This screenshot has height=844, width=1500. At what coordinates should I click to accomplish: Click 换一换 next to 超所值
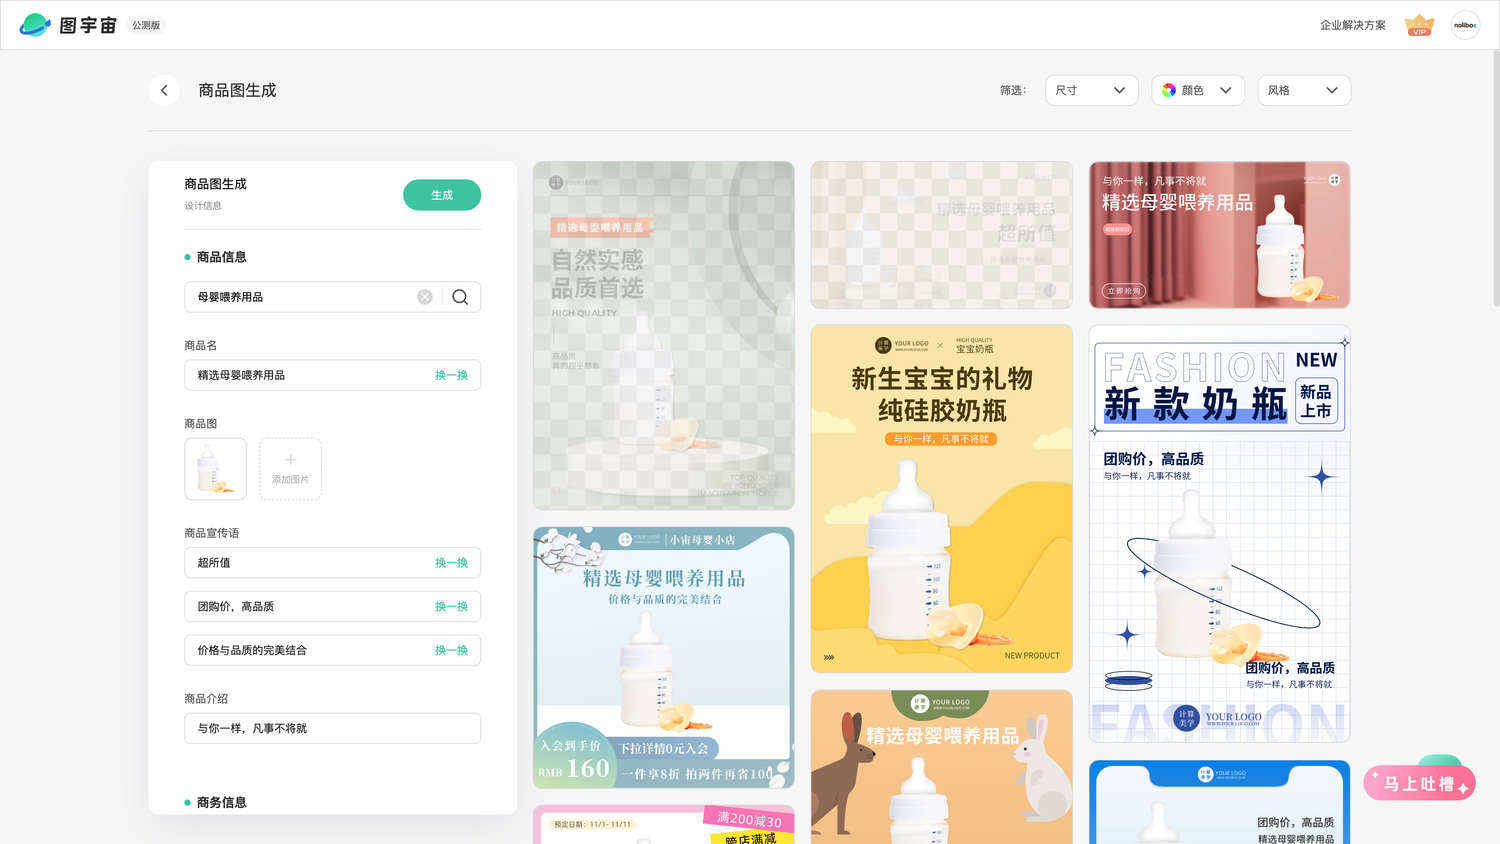tap(451, 563)
